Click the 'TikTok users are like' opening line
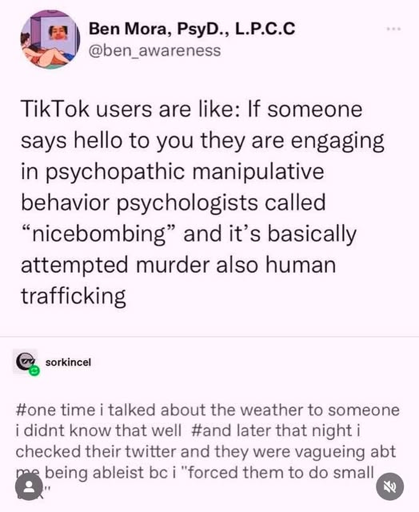The width and height of the screenshot is (419, 512). (130, 109)
